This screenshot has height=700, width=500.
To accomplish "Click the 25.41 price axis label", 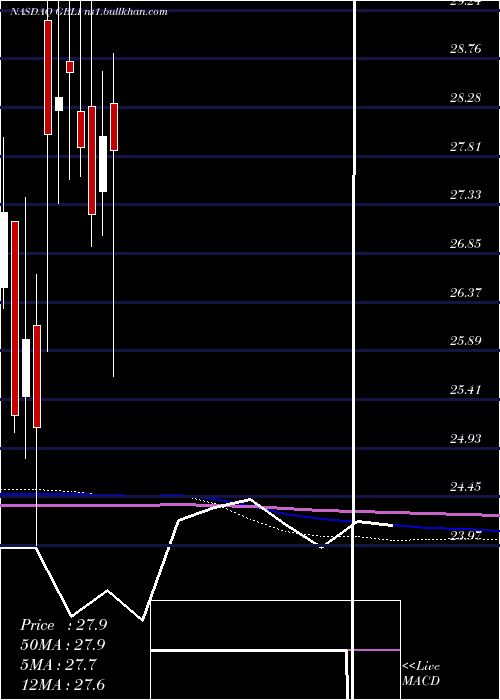I will pos(465,390).
